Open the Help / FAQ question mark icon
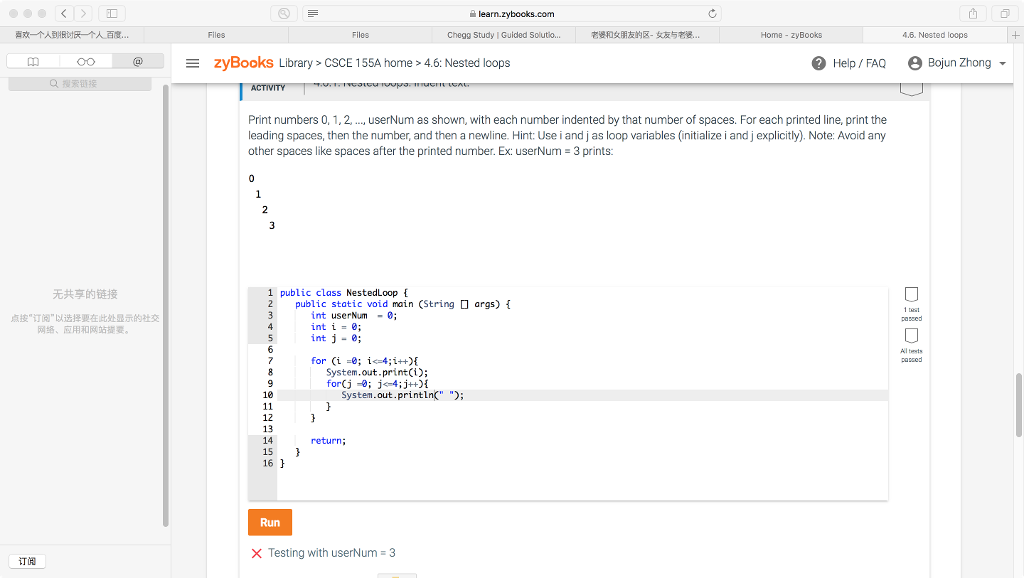Viewport: 1024px width, 578px height. (x=820, y=62)
